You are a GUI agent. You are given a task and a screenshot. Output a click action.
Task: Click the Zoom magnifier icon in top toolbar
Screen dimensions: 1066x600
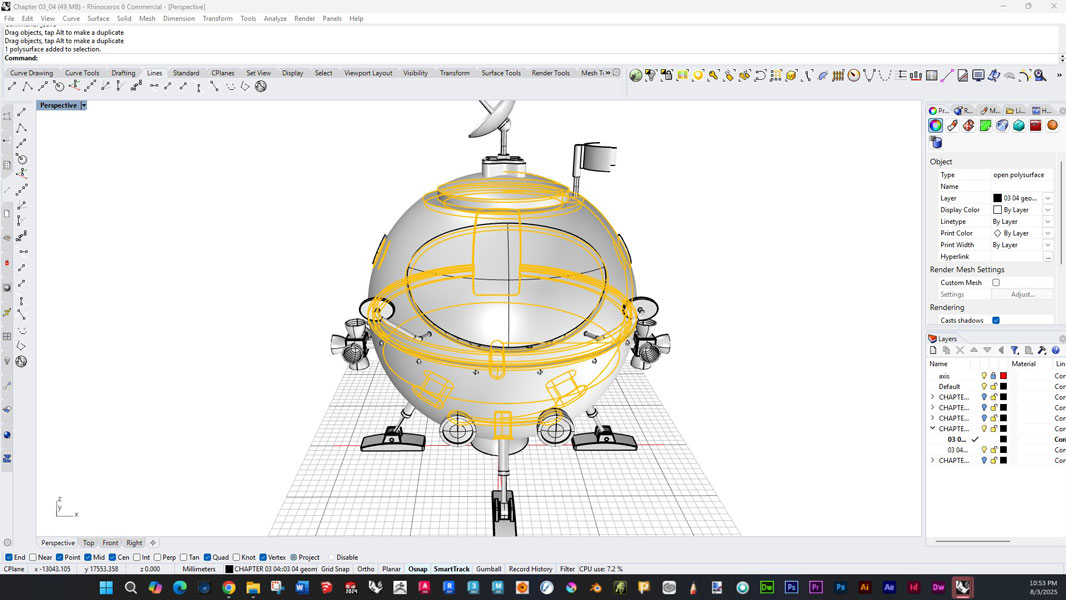[1040, 75]
